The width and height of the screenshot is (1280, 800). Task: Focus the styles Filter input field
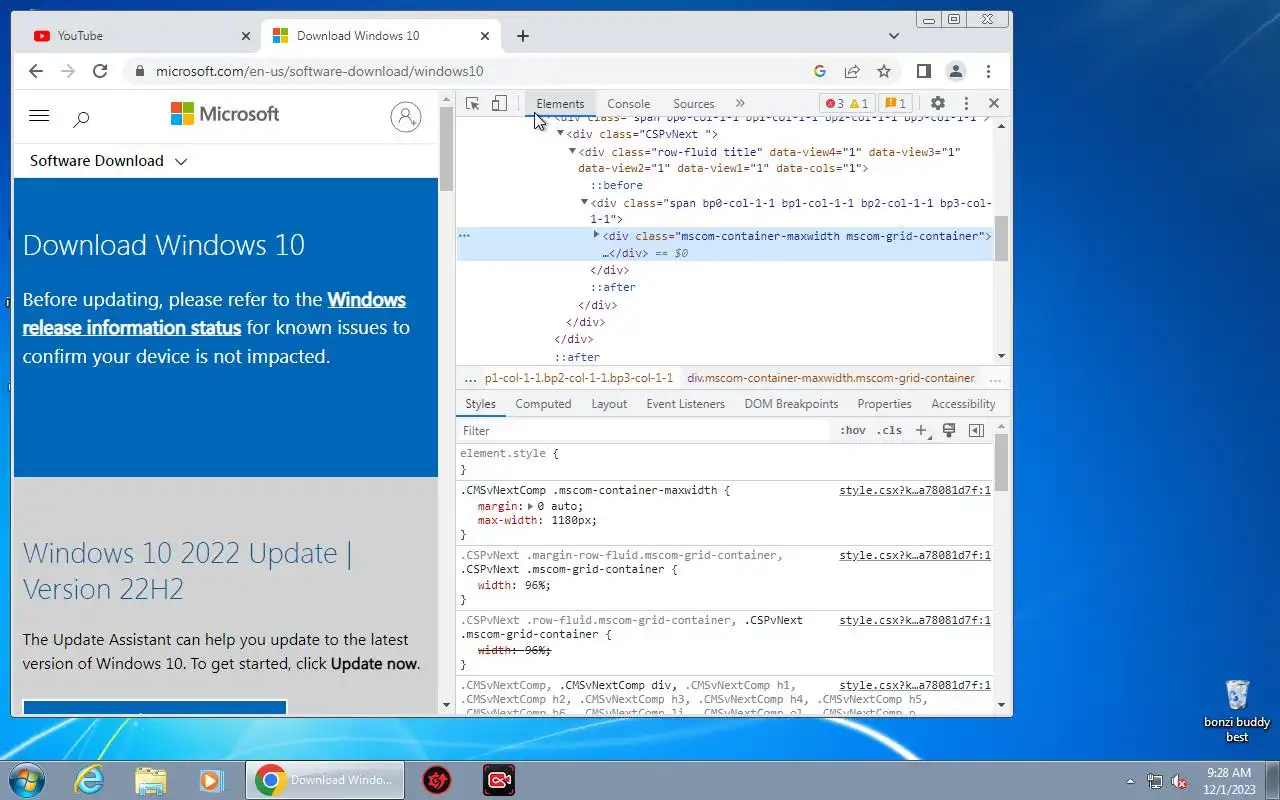tap(644, 431)
